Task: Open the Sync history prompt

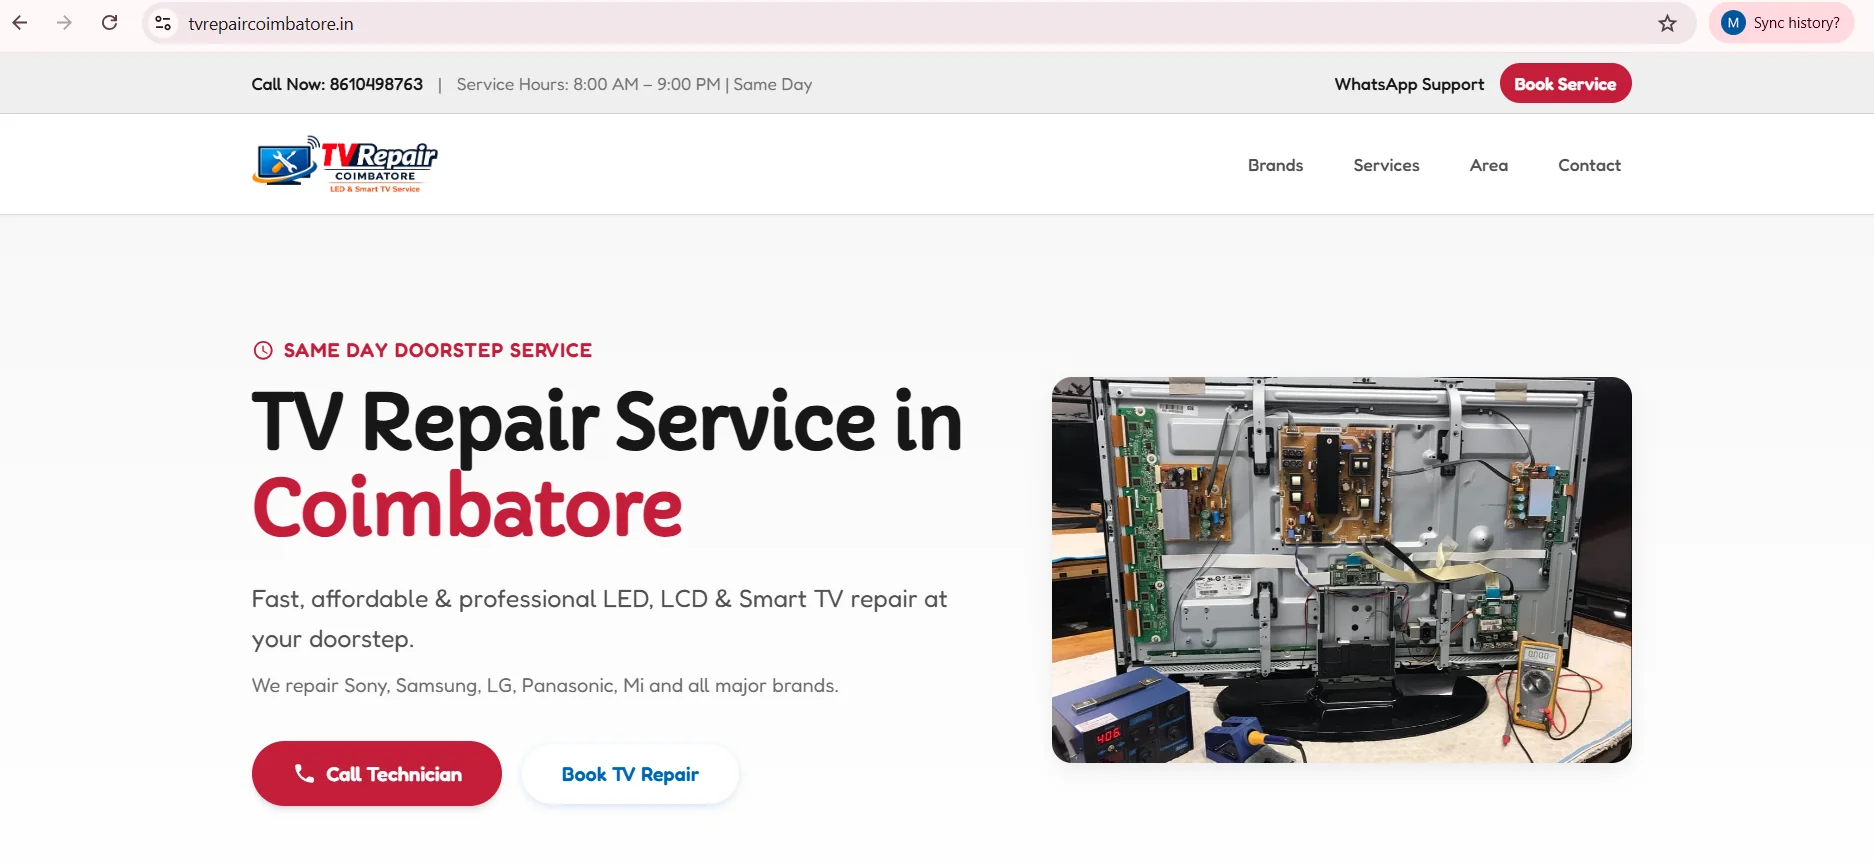Action: point(1782,23)
